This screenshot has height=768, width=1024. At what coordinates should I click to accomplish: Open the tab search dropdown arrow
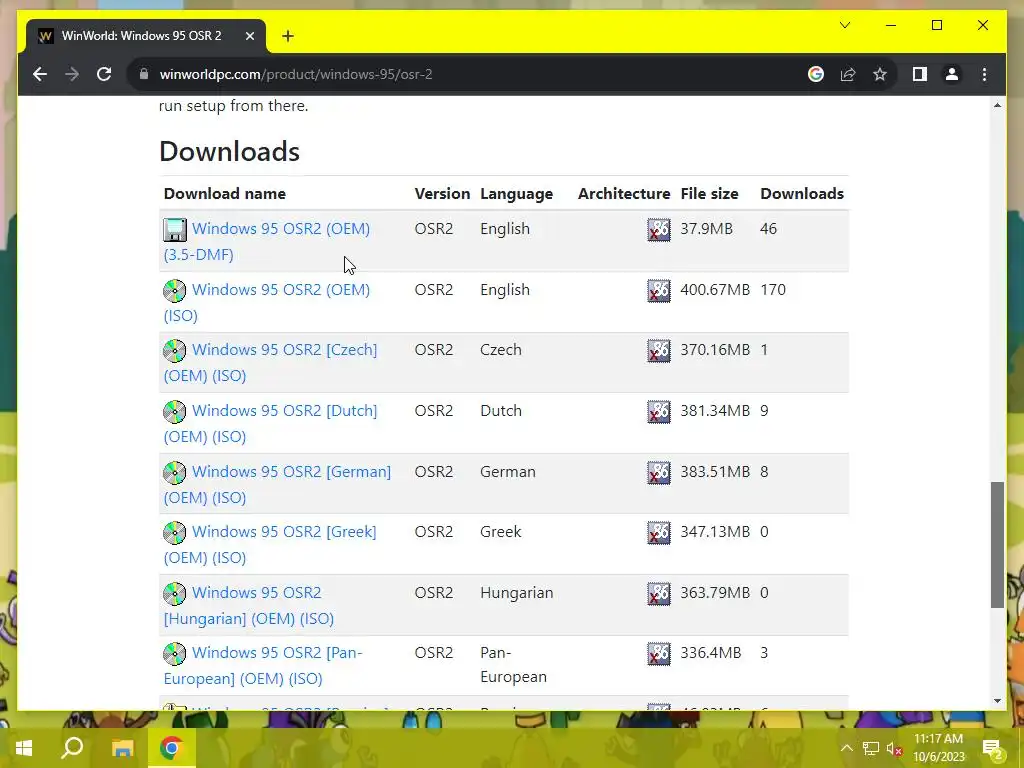pos(844,25)
